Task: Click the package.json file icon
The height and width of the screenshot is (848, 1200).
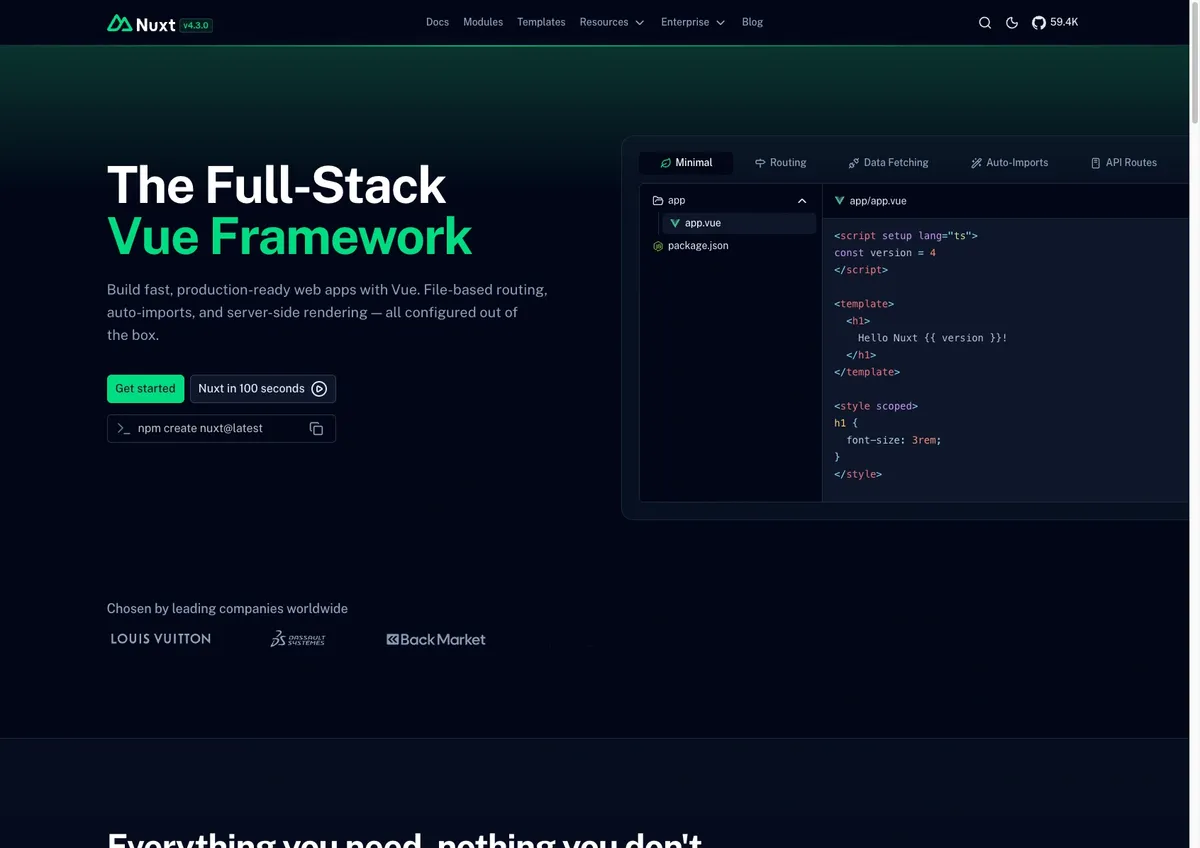Action: point(658,246)
